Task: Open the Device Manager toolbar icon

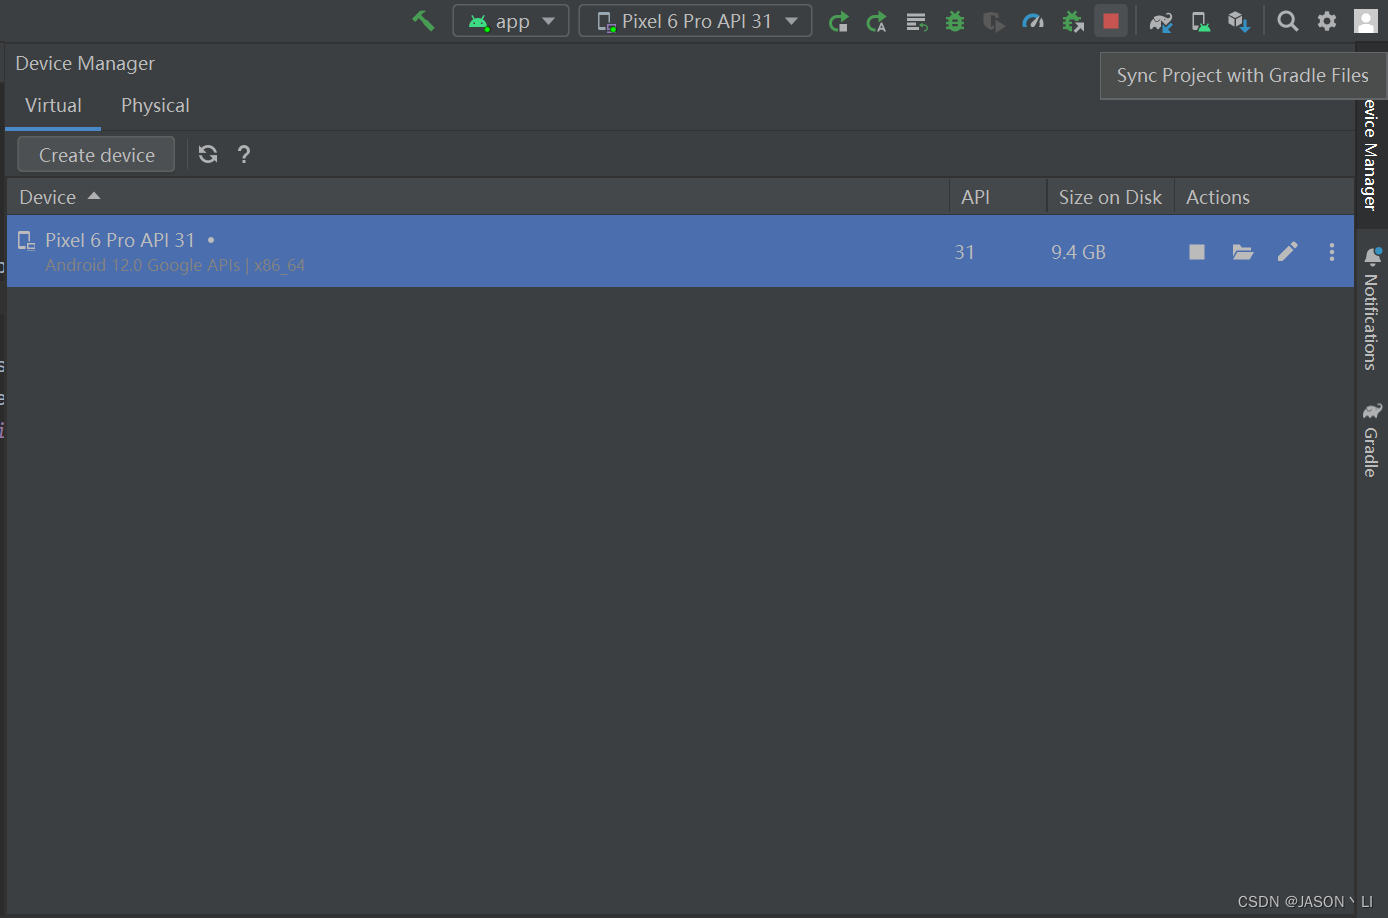Action: pyautogui.click(x=1200, y=21)
